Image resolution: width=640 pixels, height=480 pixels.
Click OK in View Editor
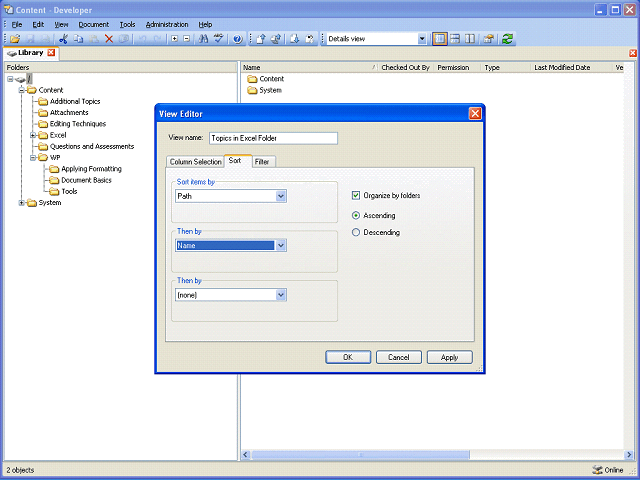point(348,357)
